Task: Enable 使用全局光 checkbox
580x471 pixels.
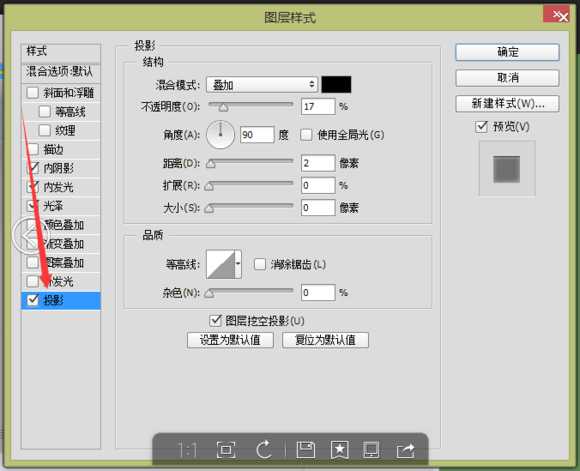Action: click(x=306, y=135)
